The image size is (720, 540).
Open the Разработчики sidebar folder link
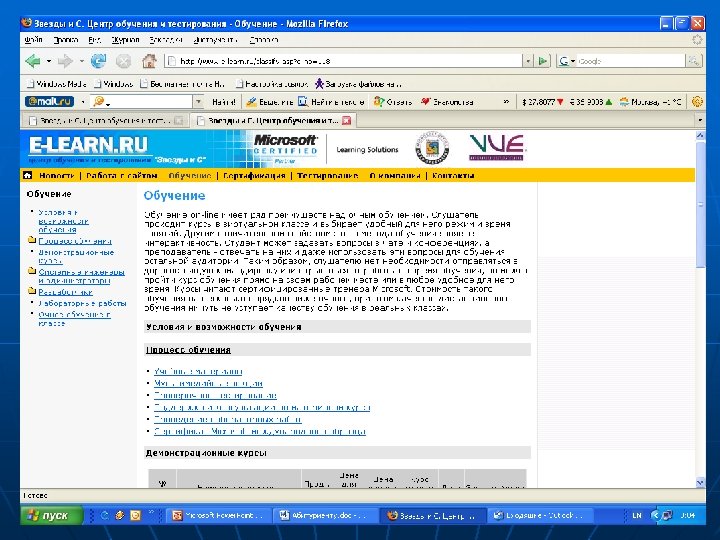pos(65,292)
